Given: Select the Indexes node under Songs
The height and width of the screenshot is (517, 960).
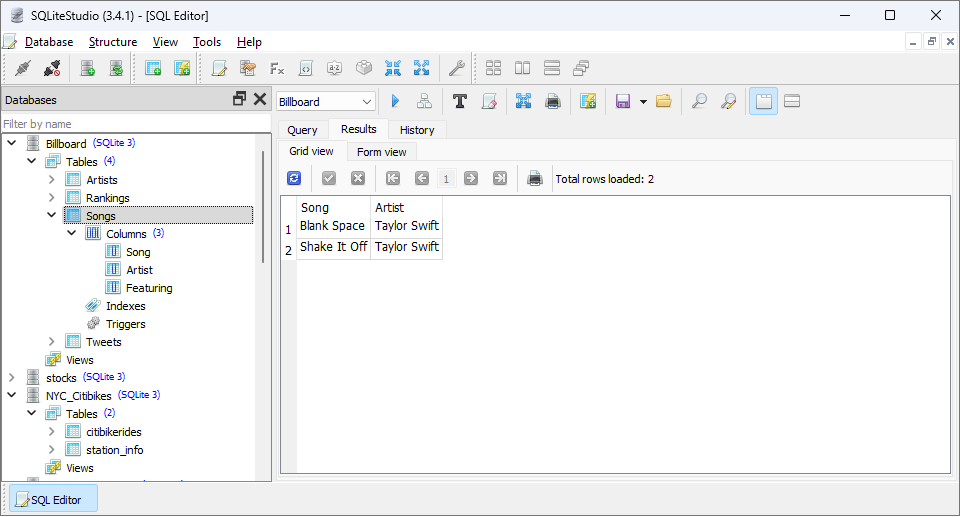Looking at the screenshot, I should coord(126,306).
